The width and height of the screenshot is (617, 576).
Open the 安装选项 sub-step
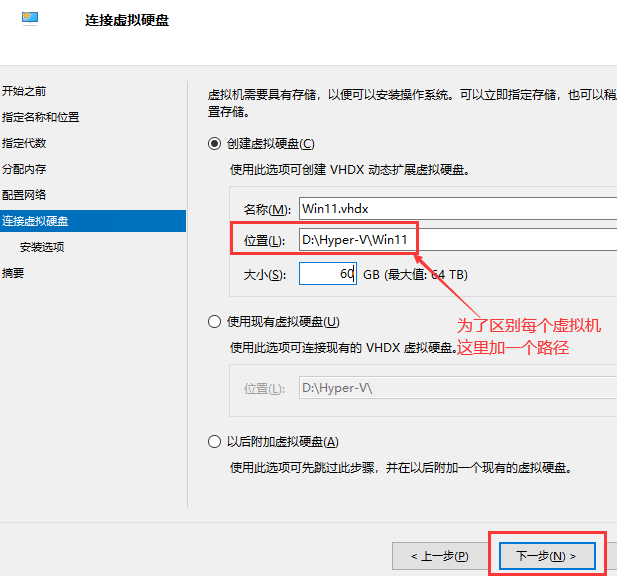click(x=42, y=247)
